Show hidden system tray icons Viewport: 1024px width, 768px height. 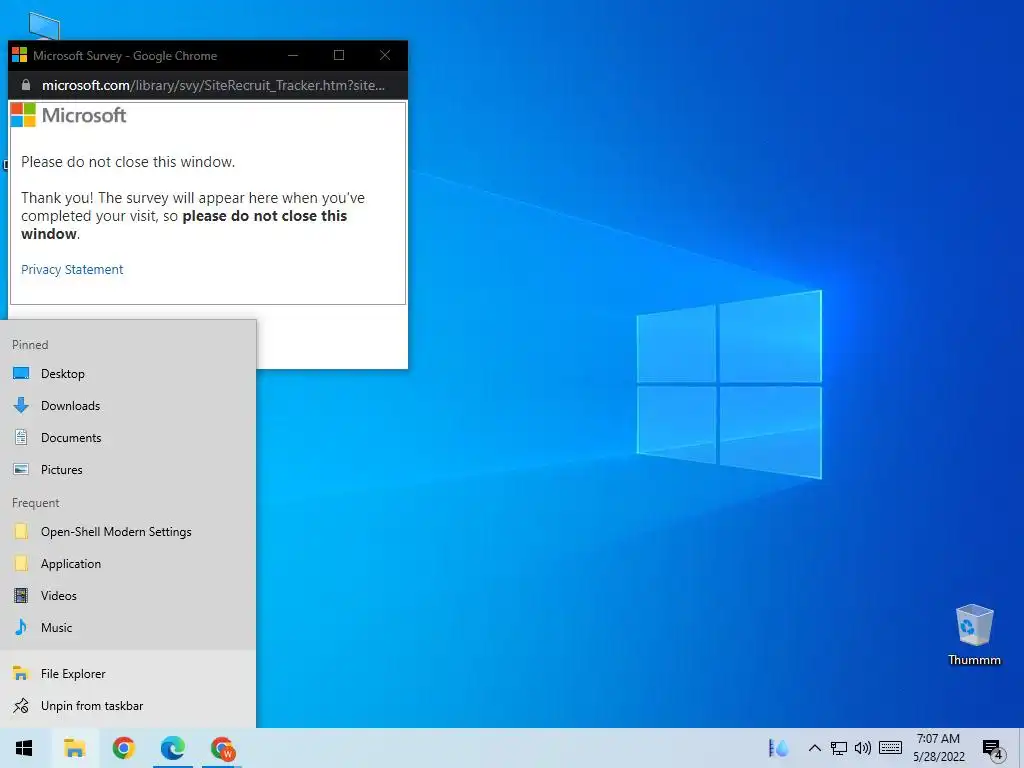814,748
